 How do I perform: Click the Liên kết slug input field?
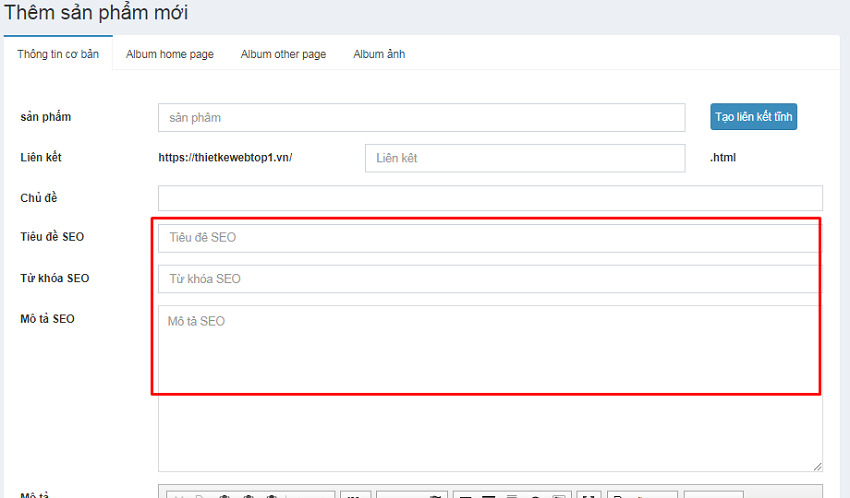(x=524, y=158)
